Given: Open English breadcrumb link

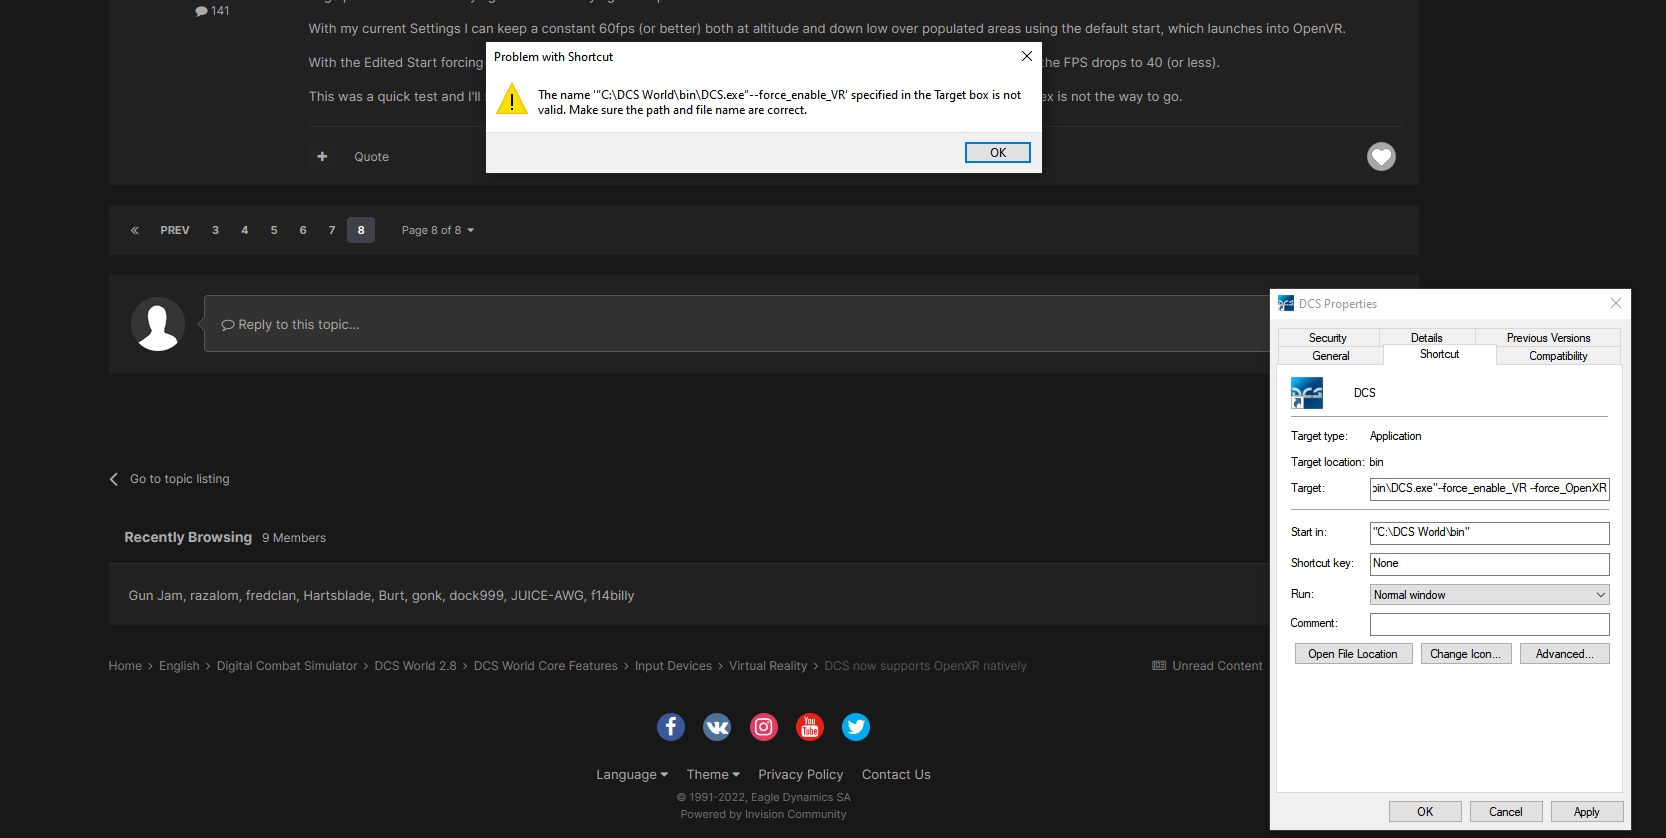Looking at the screenshot, I should tap(179, 666).
